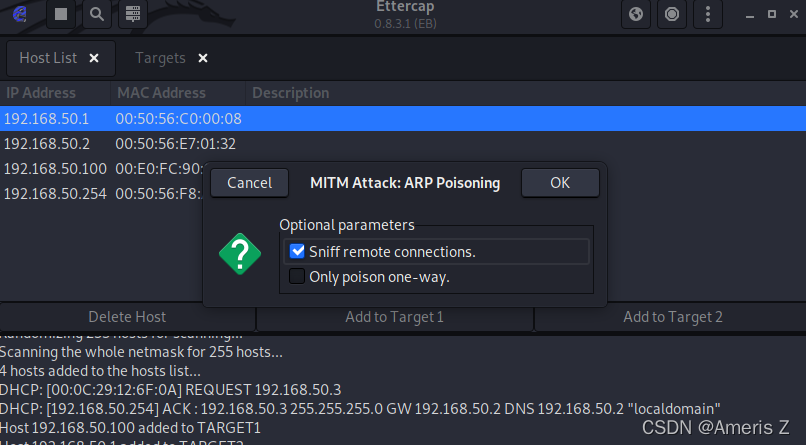Click log line 'Host 192.168.50.100 added to TARGET1'
806x445 pixels.
pyautogui.click(x=130, y=428)
